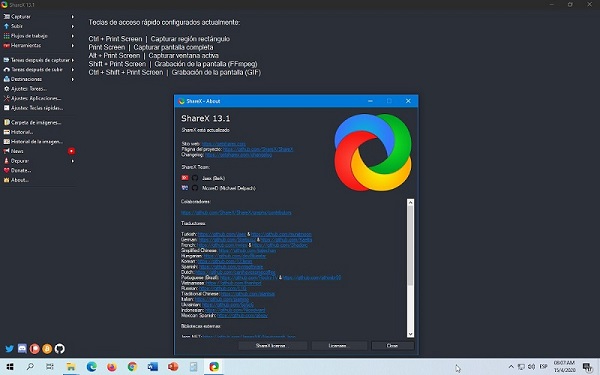Open the Página del proyecto GitHub link

click(x=258, y=149)
